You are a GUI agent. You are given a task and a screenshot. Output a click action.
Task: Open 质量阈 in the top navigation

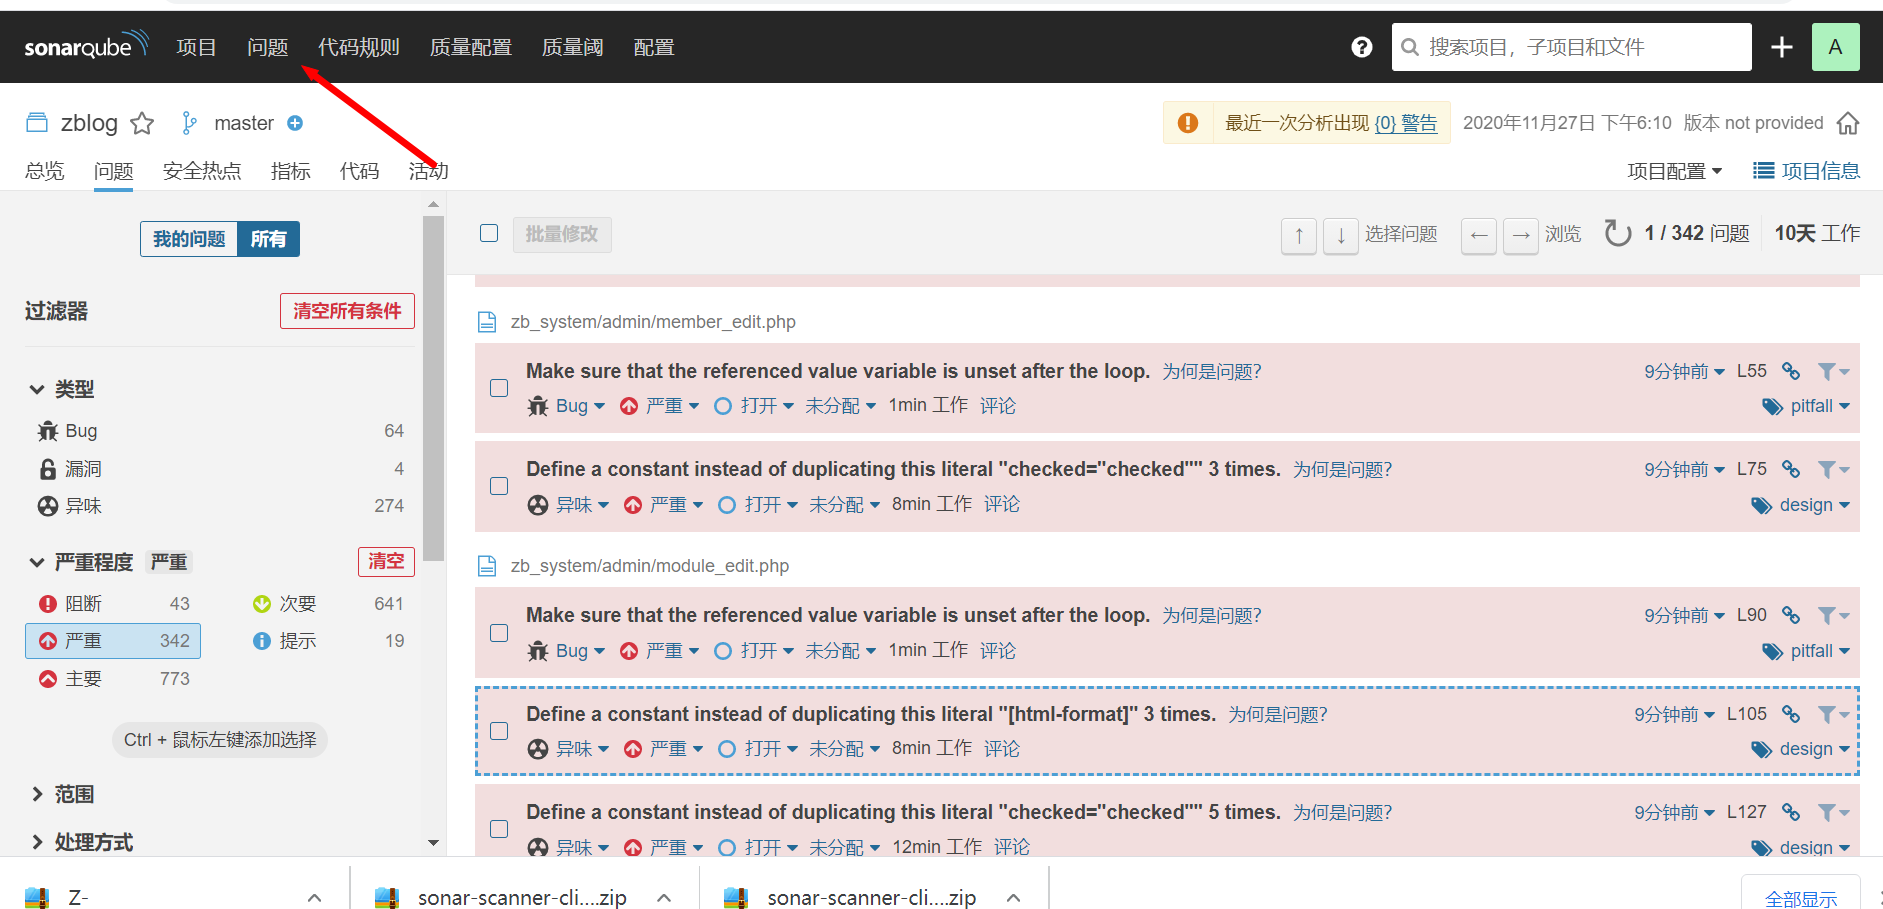pos(572,47)
